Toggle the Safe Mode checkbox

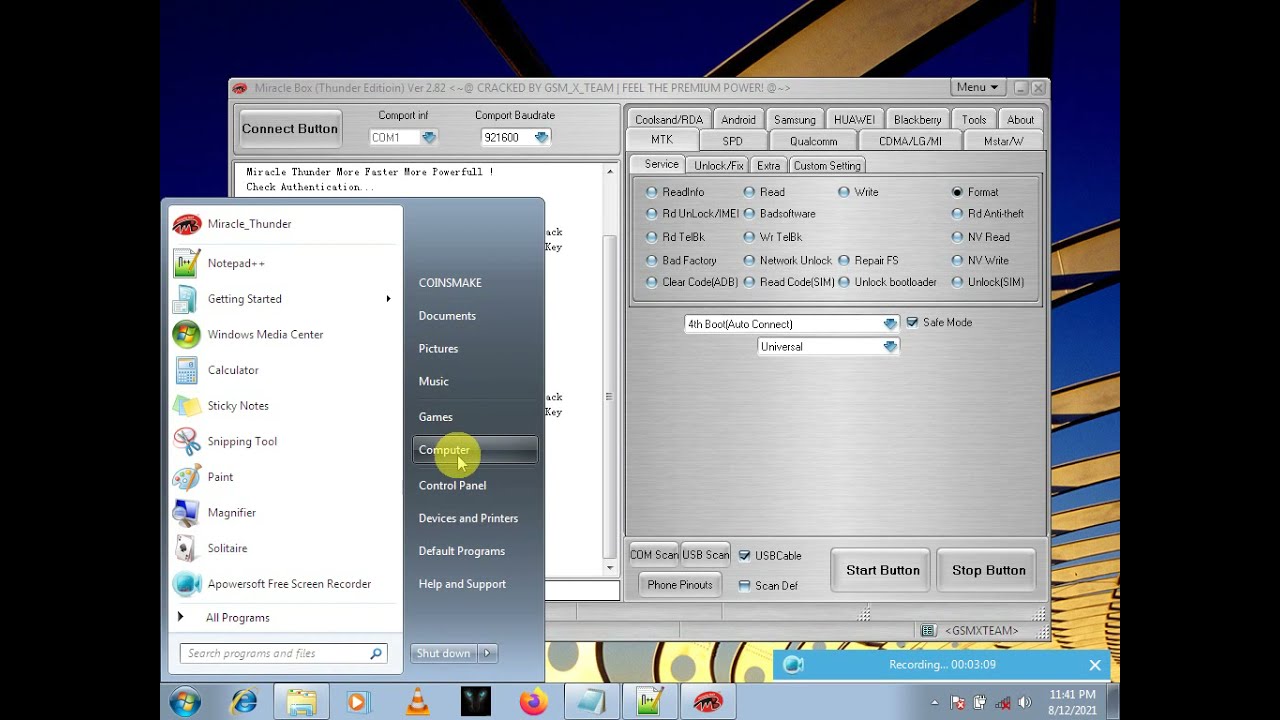point(912,323)
